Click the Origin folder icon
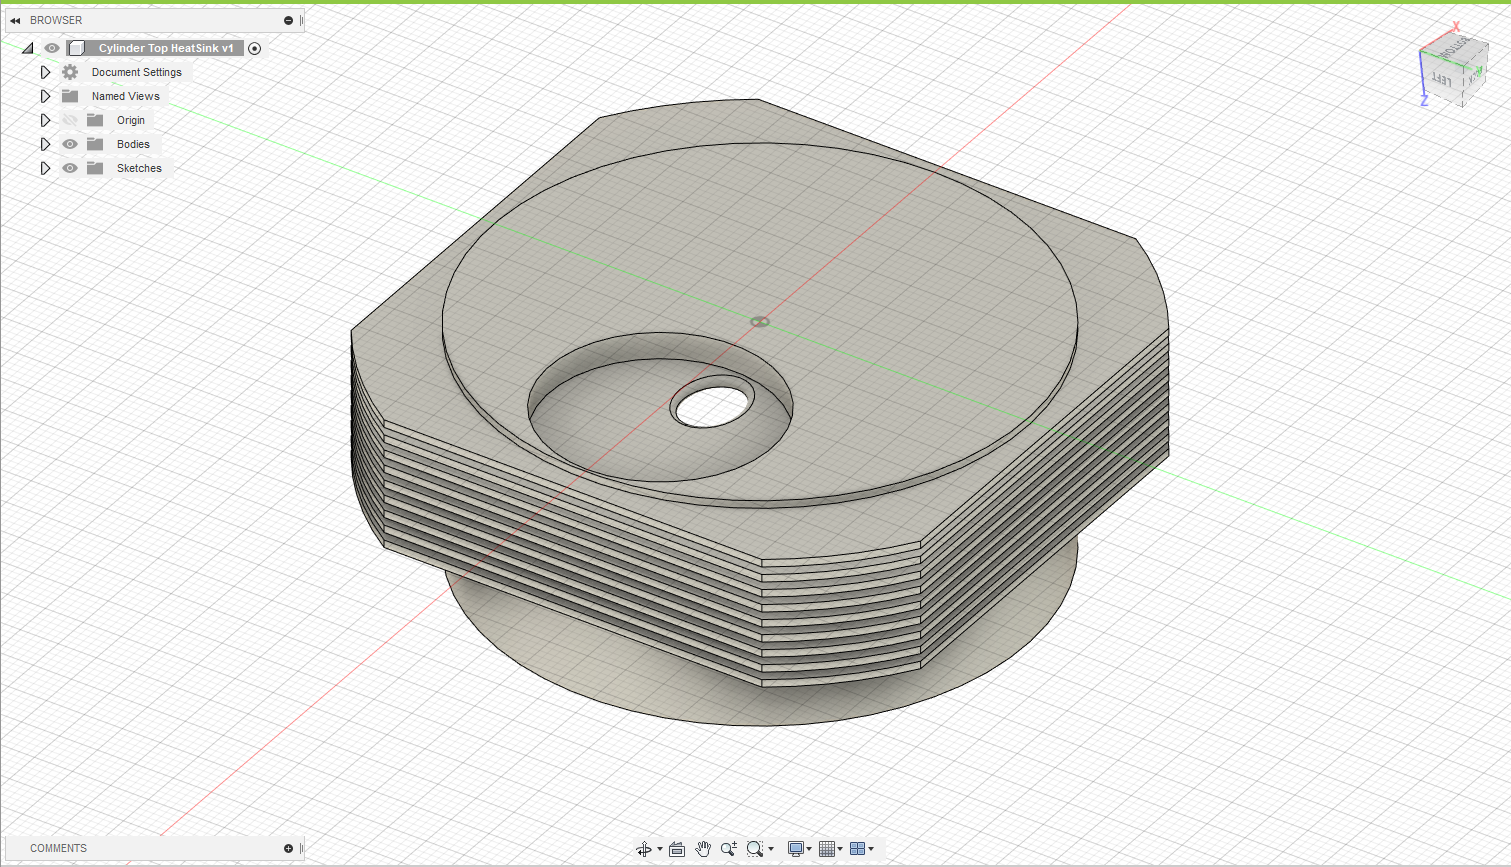Image resolution: width=1511 pixels, height=867 pixels. (x=95, y=120)
